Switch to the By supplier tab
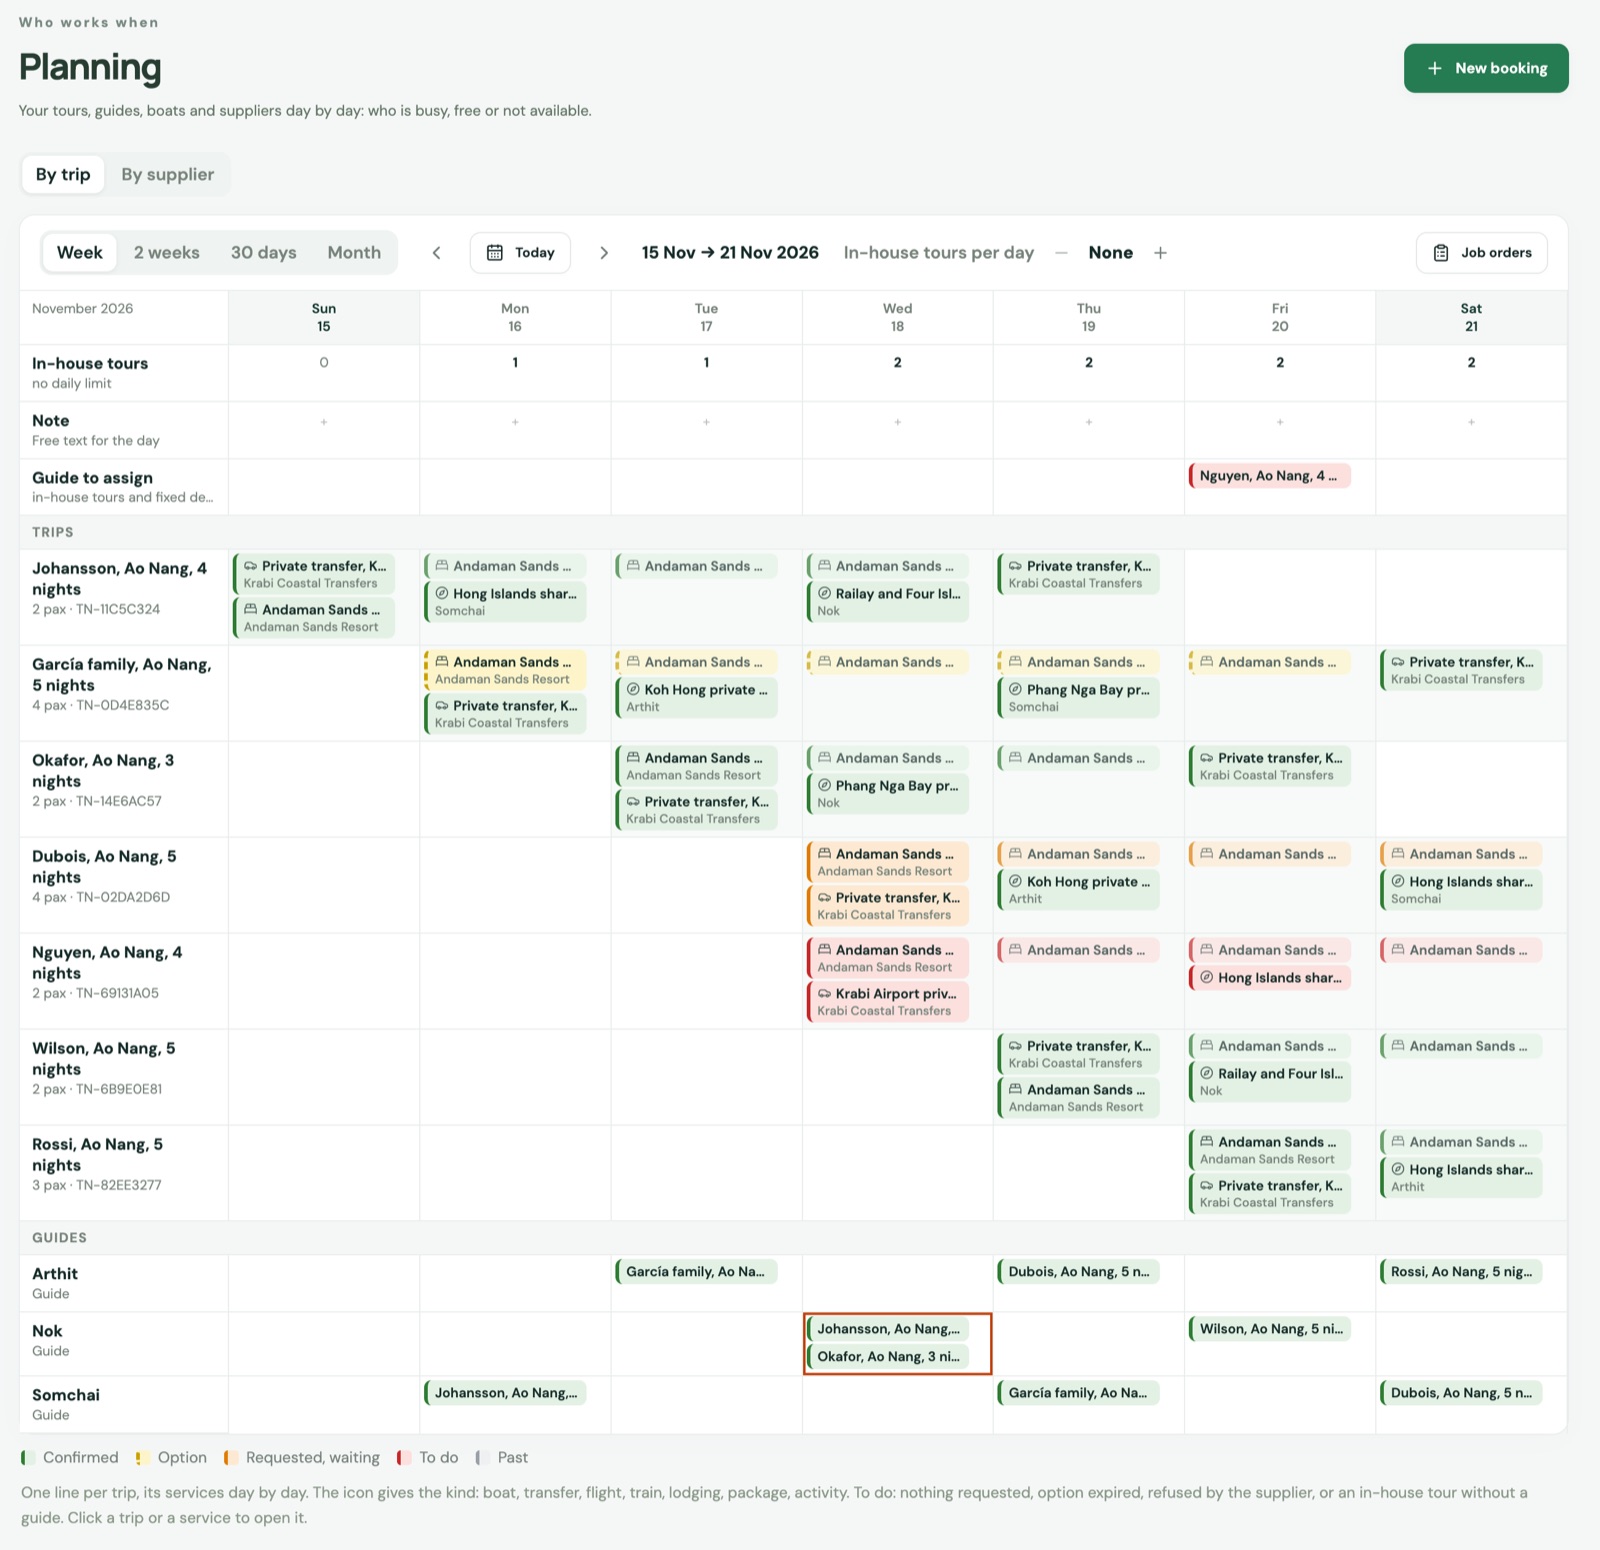 point(167,174)
